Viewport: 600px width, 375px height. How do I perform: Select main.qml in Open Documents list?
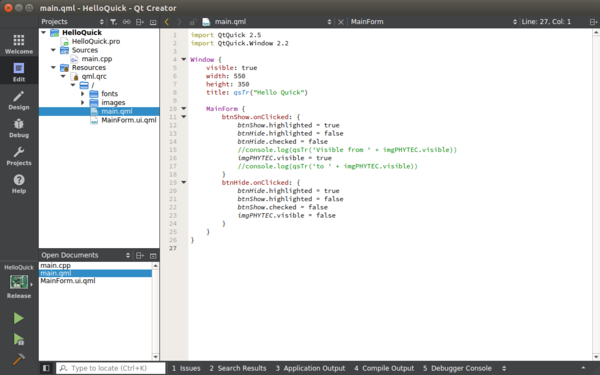95,273
